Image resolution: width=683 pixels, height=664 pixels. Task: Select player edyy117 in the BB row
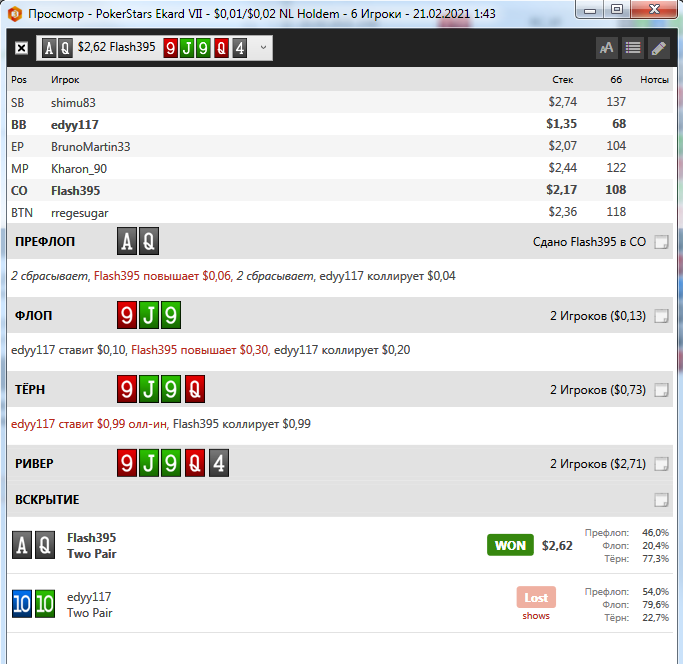coord(340,125)
